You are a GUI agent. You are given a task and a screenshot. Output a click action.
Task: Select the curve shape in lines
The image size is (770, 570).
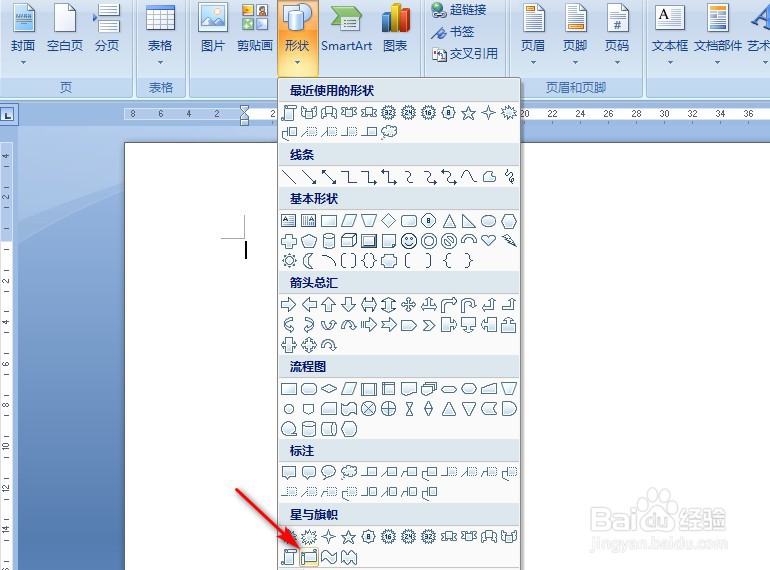[x=468, y=177]
